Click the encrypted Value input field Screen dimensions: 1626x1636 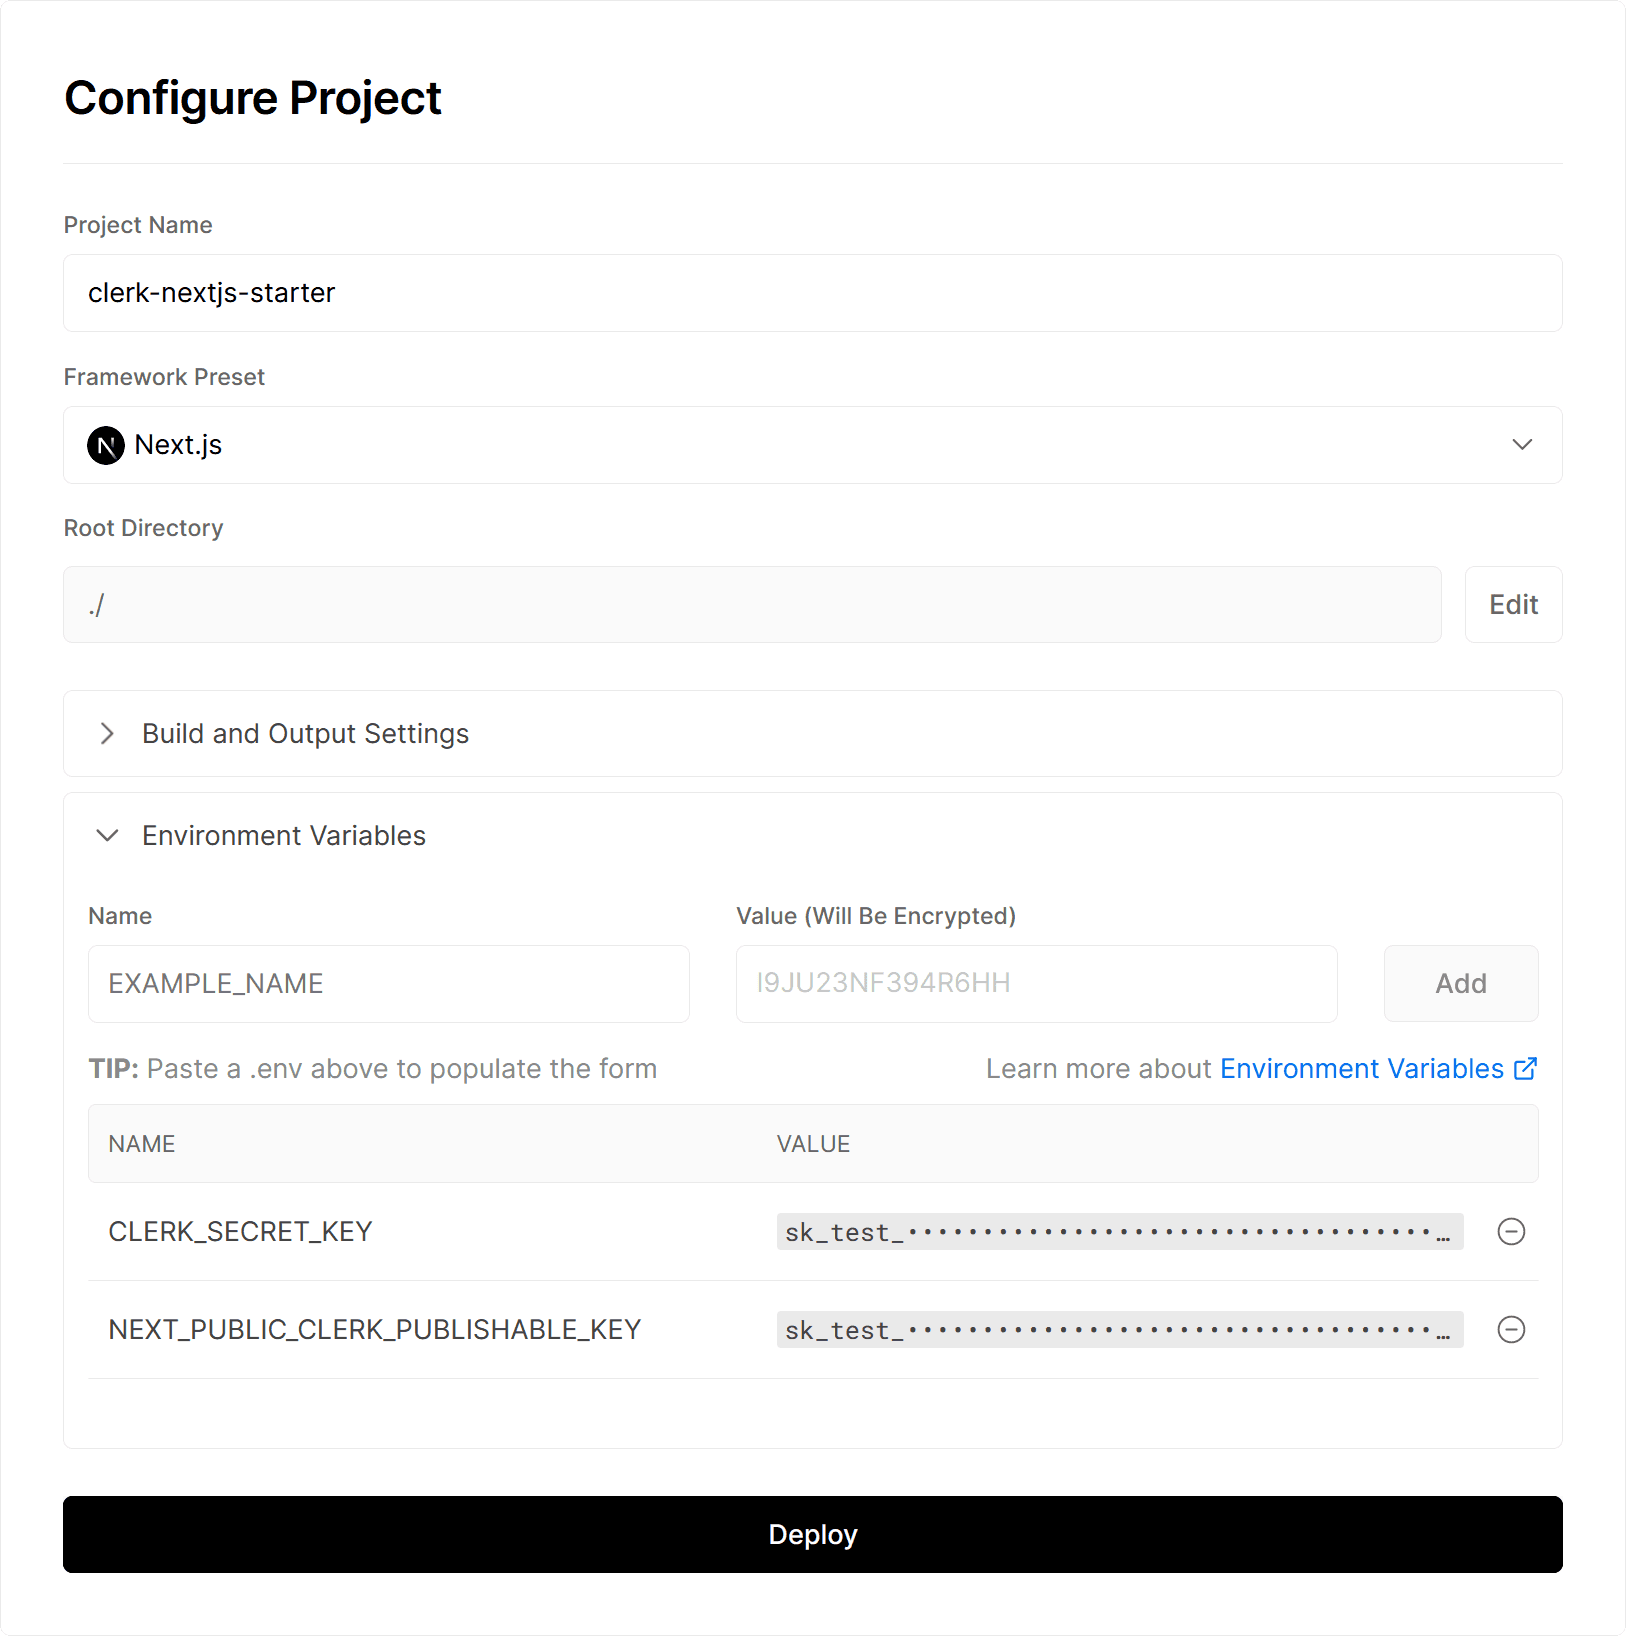click(x=1036, y=983)
